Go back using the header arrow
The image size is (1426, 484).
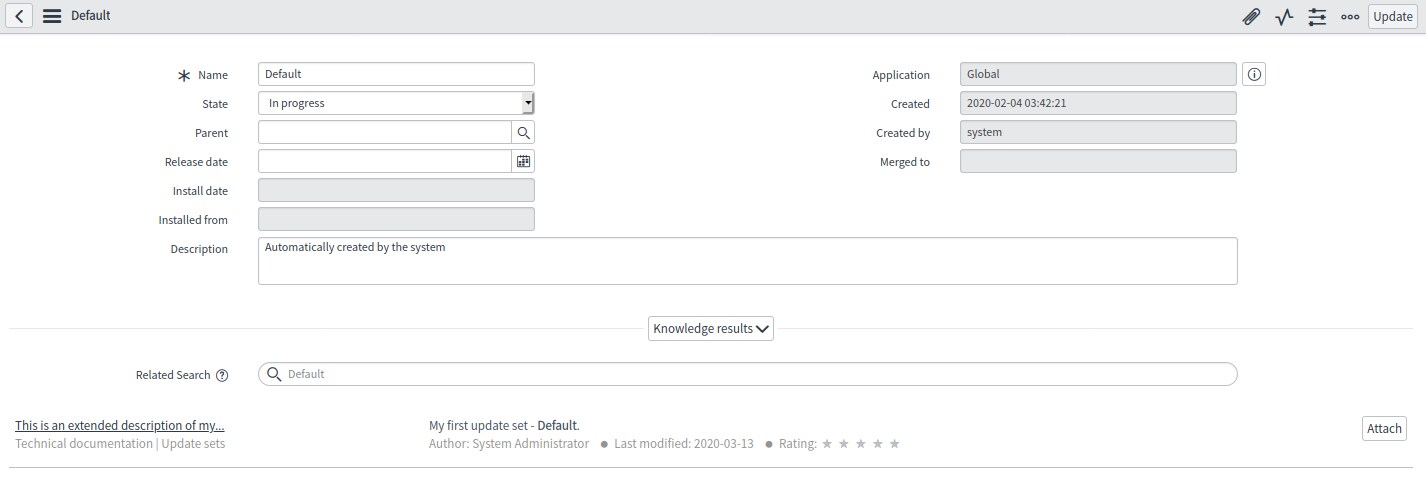(x=20, y=16)
